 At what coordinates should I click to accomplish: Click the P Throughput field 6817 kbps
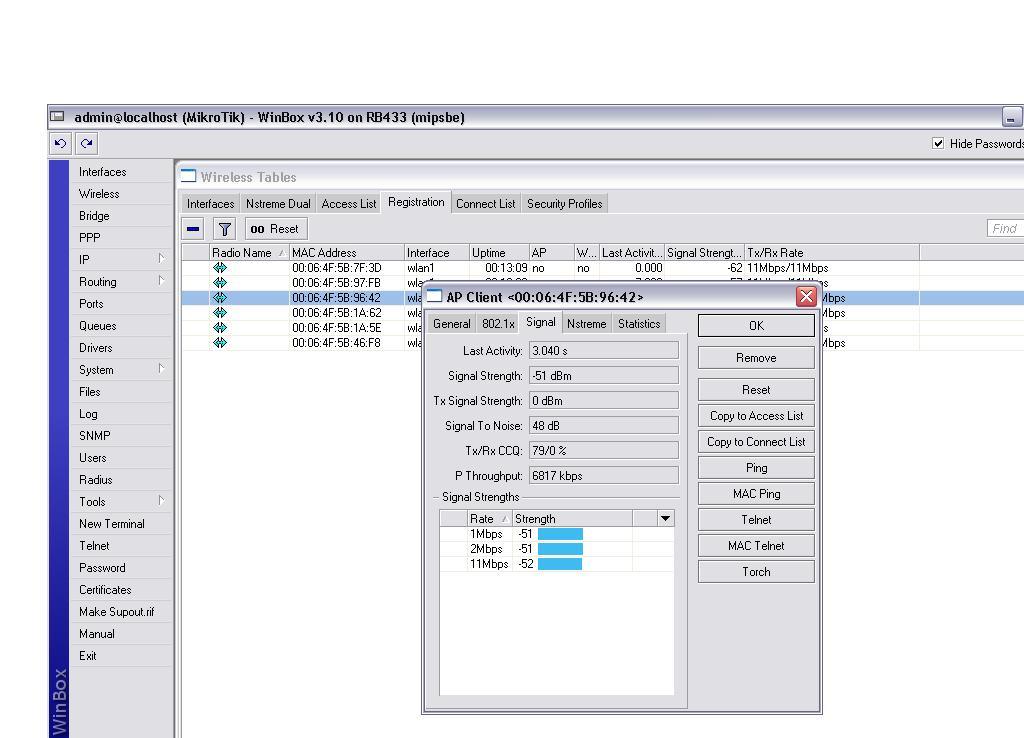click(603, 475)
